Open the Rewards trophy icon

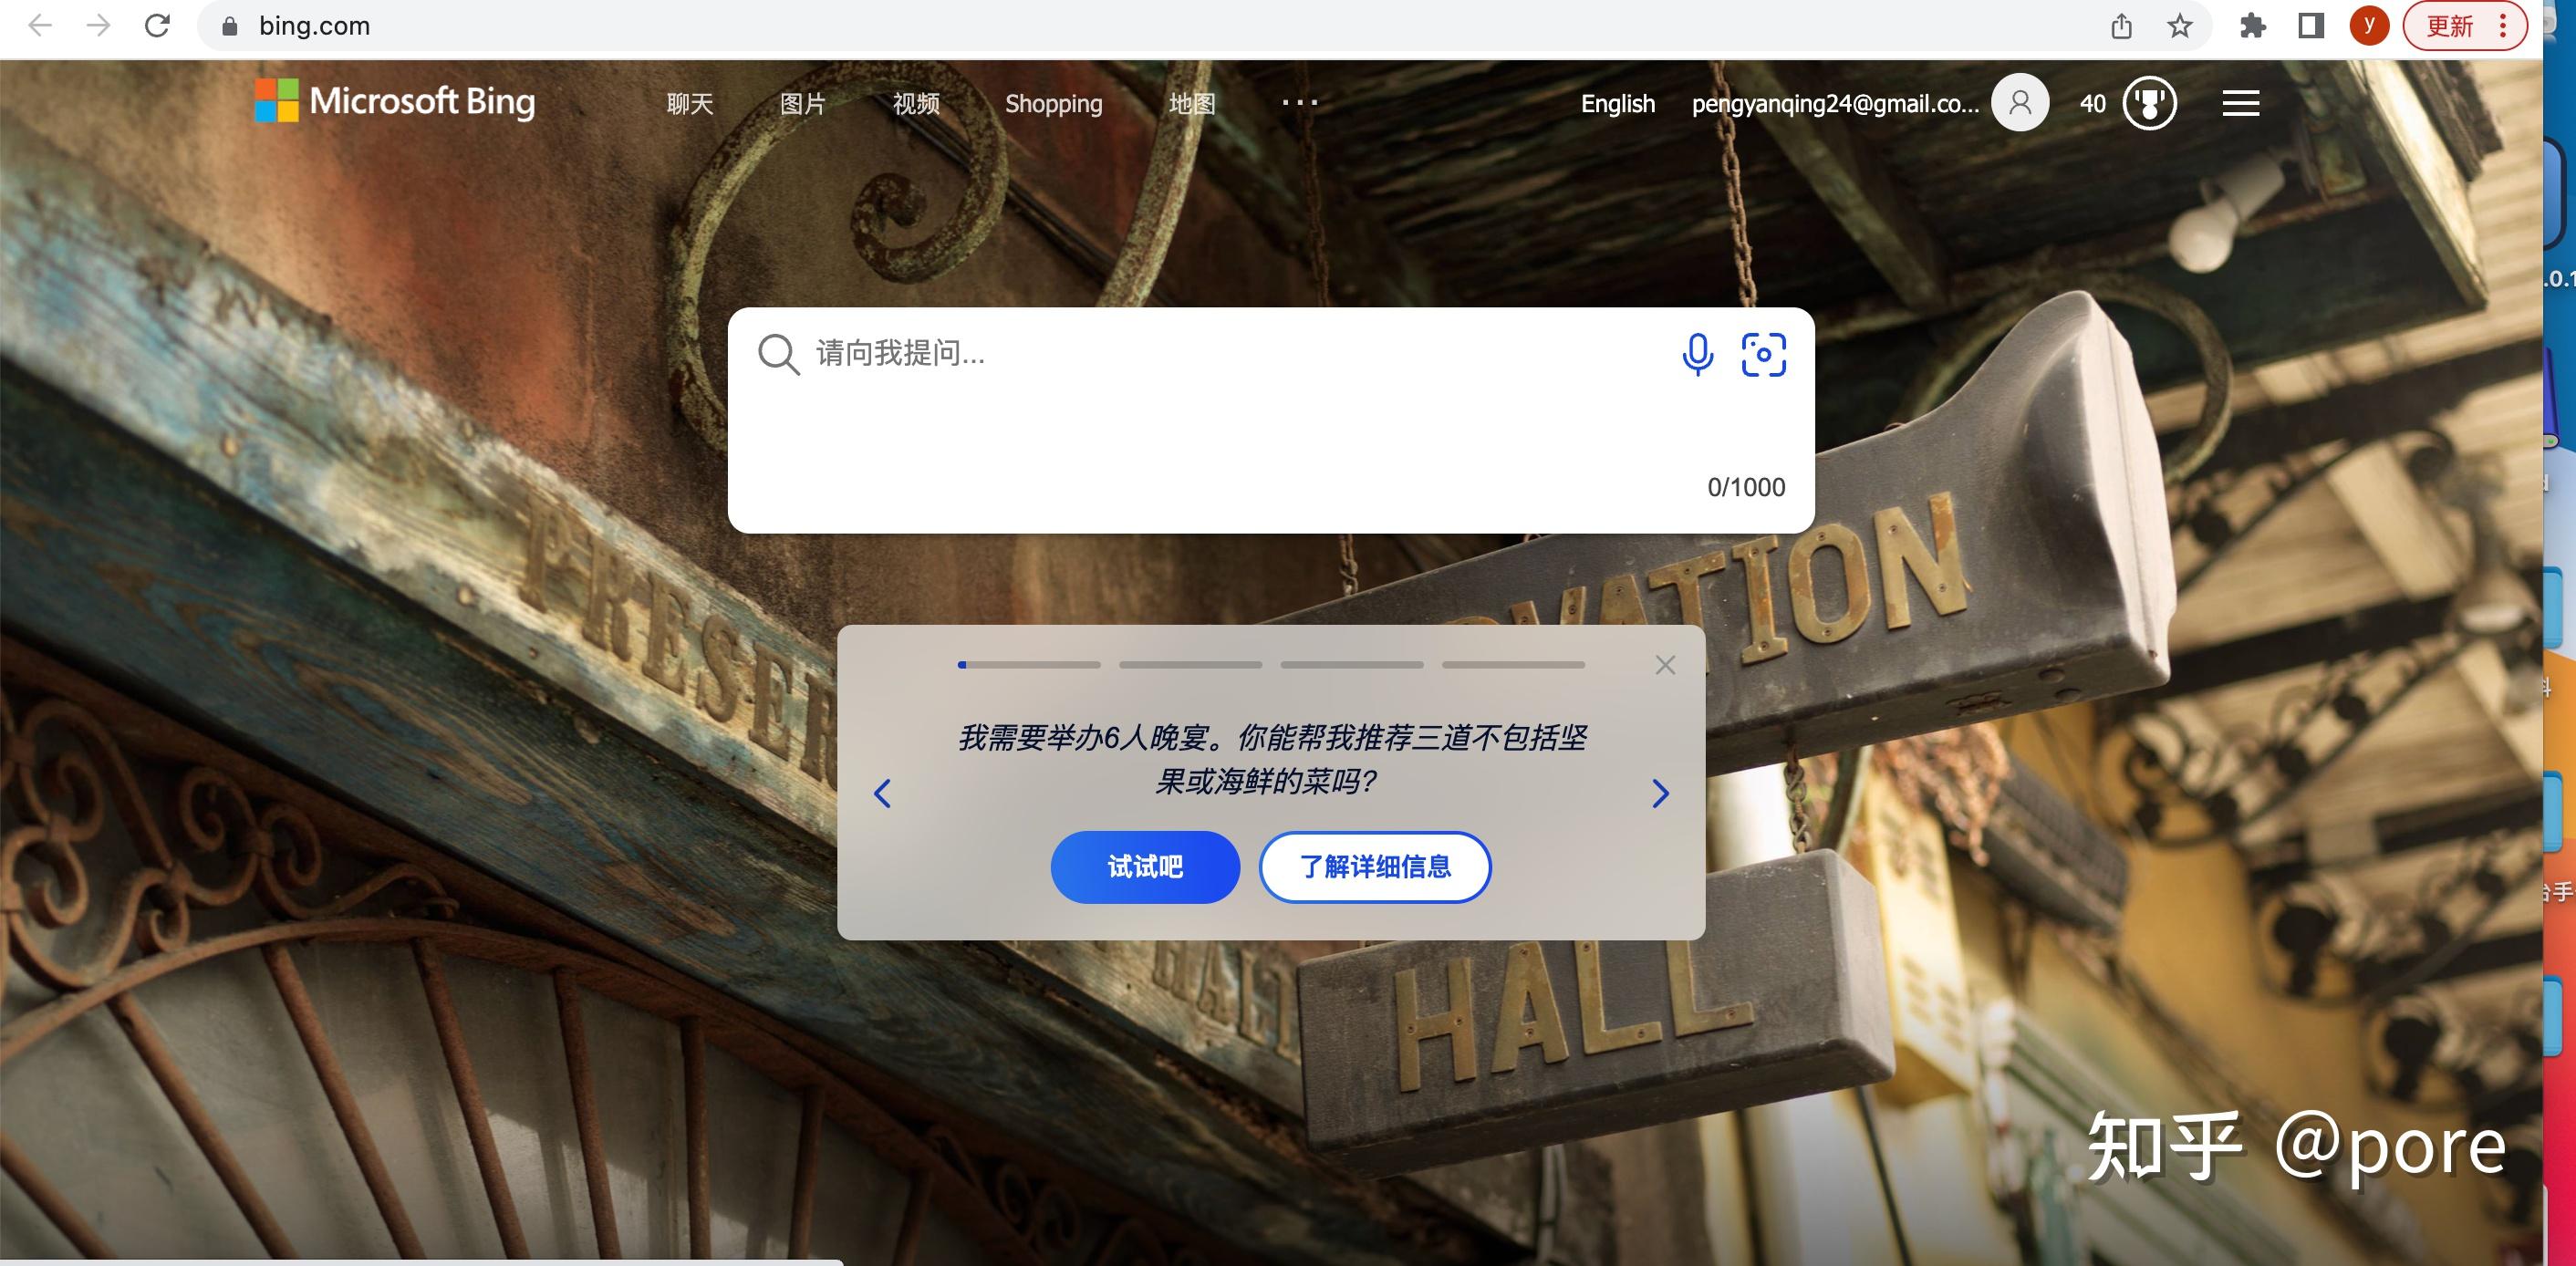tap(2149, 103)
